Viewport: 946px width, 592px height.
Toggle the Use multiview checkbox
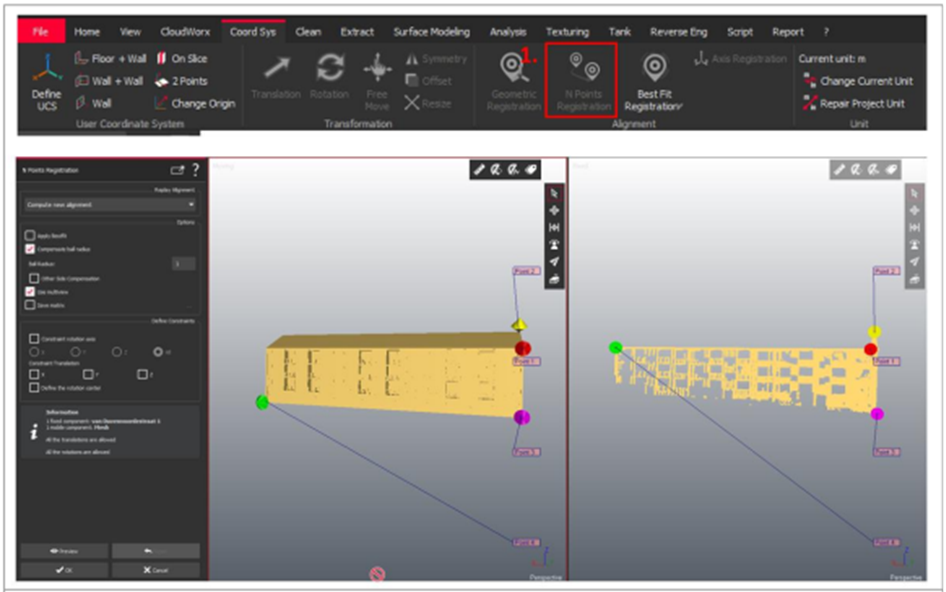point(30,291)
